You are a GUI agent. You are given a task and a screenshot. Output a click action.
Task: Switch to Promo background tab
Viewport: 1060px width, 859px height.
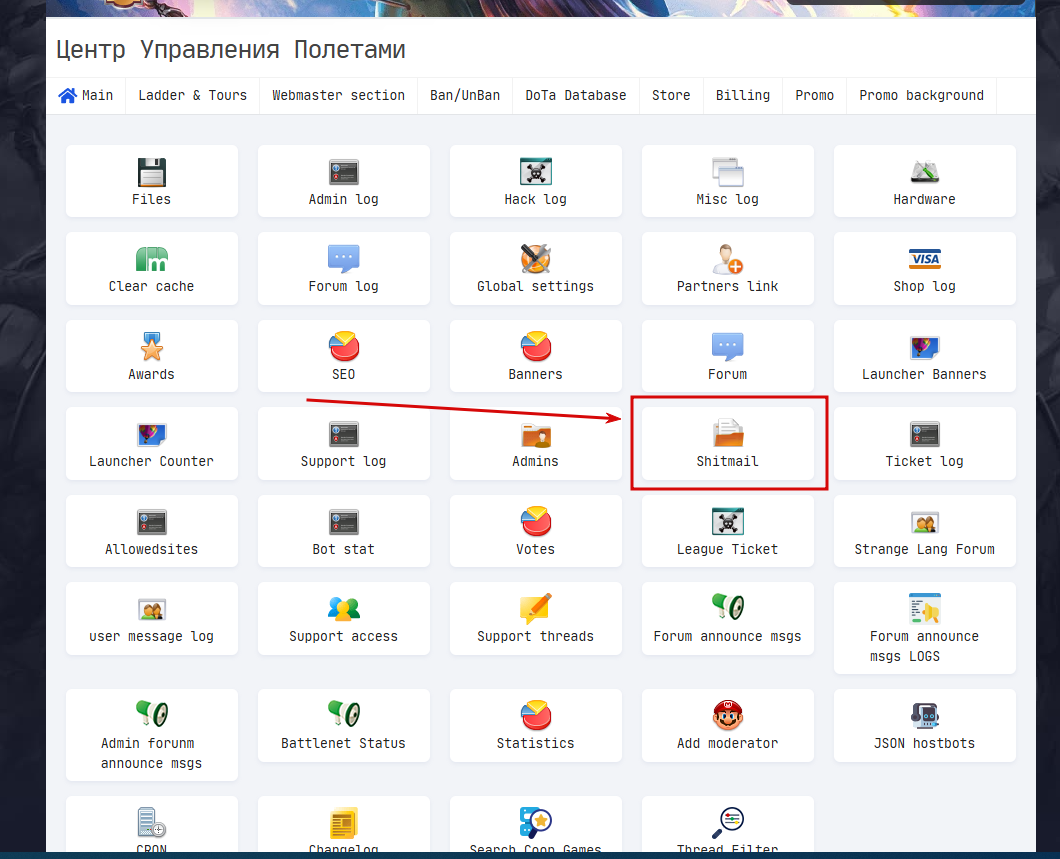point(921,96)
